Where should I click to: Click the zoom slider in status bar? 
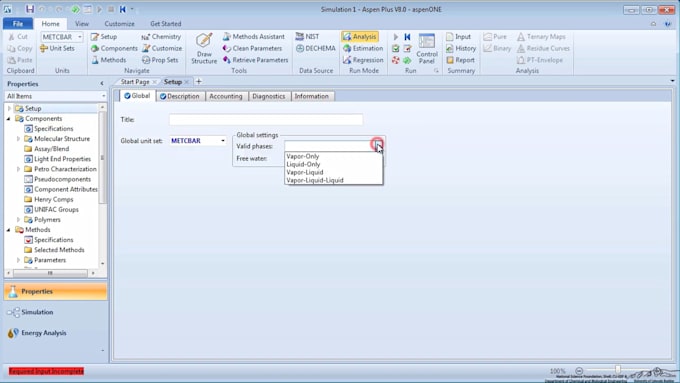pyautogui.click(x=618, y=370)
